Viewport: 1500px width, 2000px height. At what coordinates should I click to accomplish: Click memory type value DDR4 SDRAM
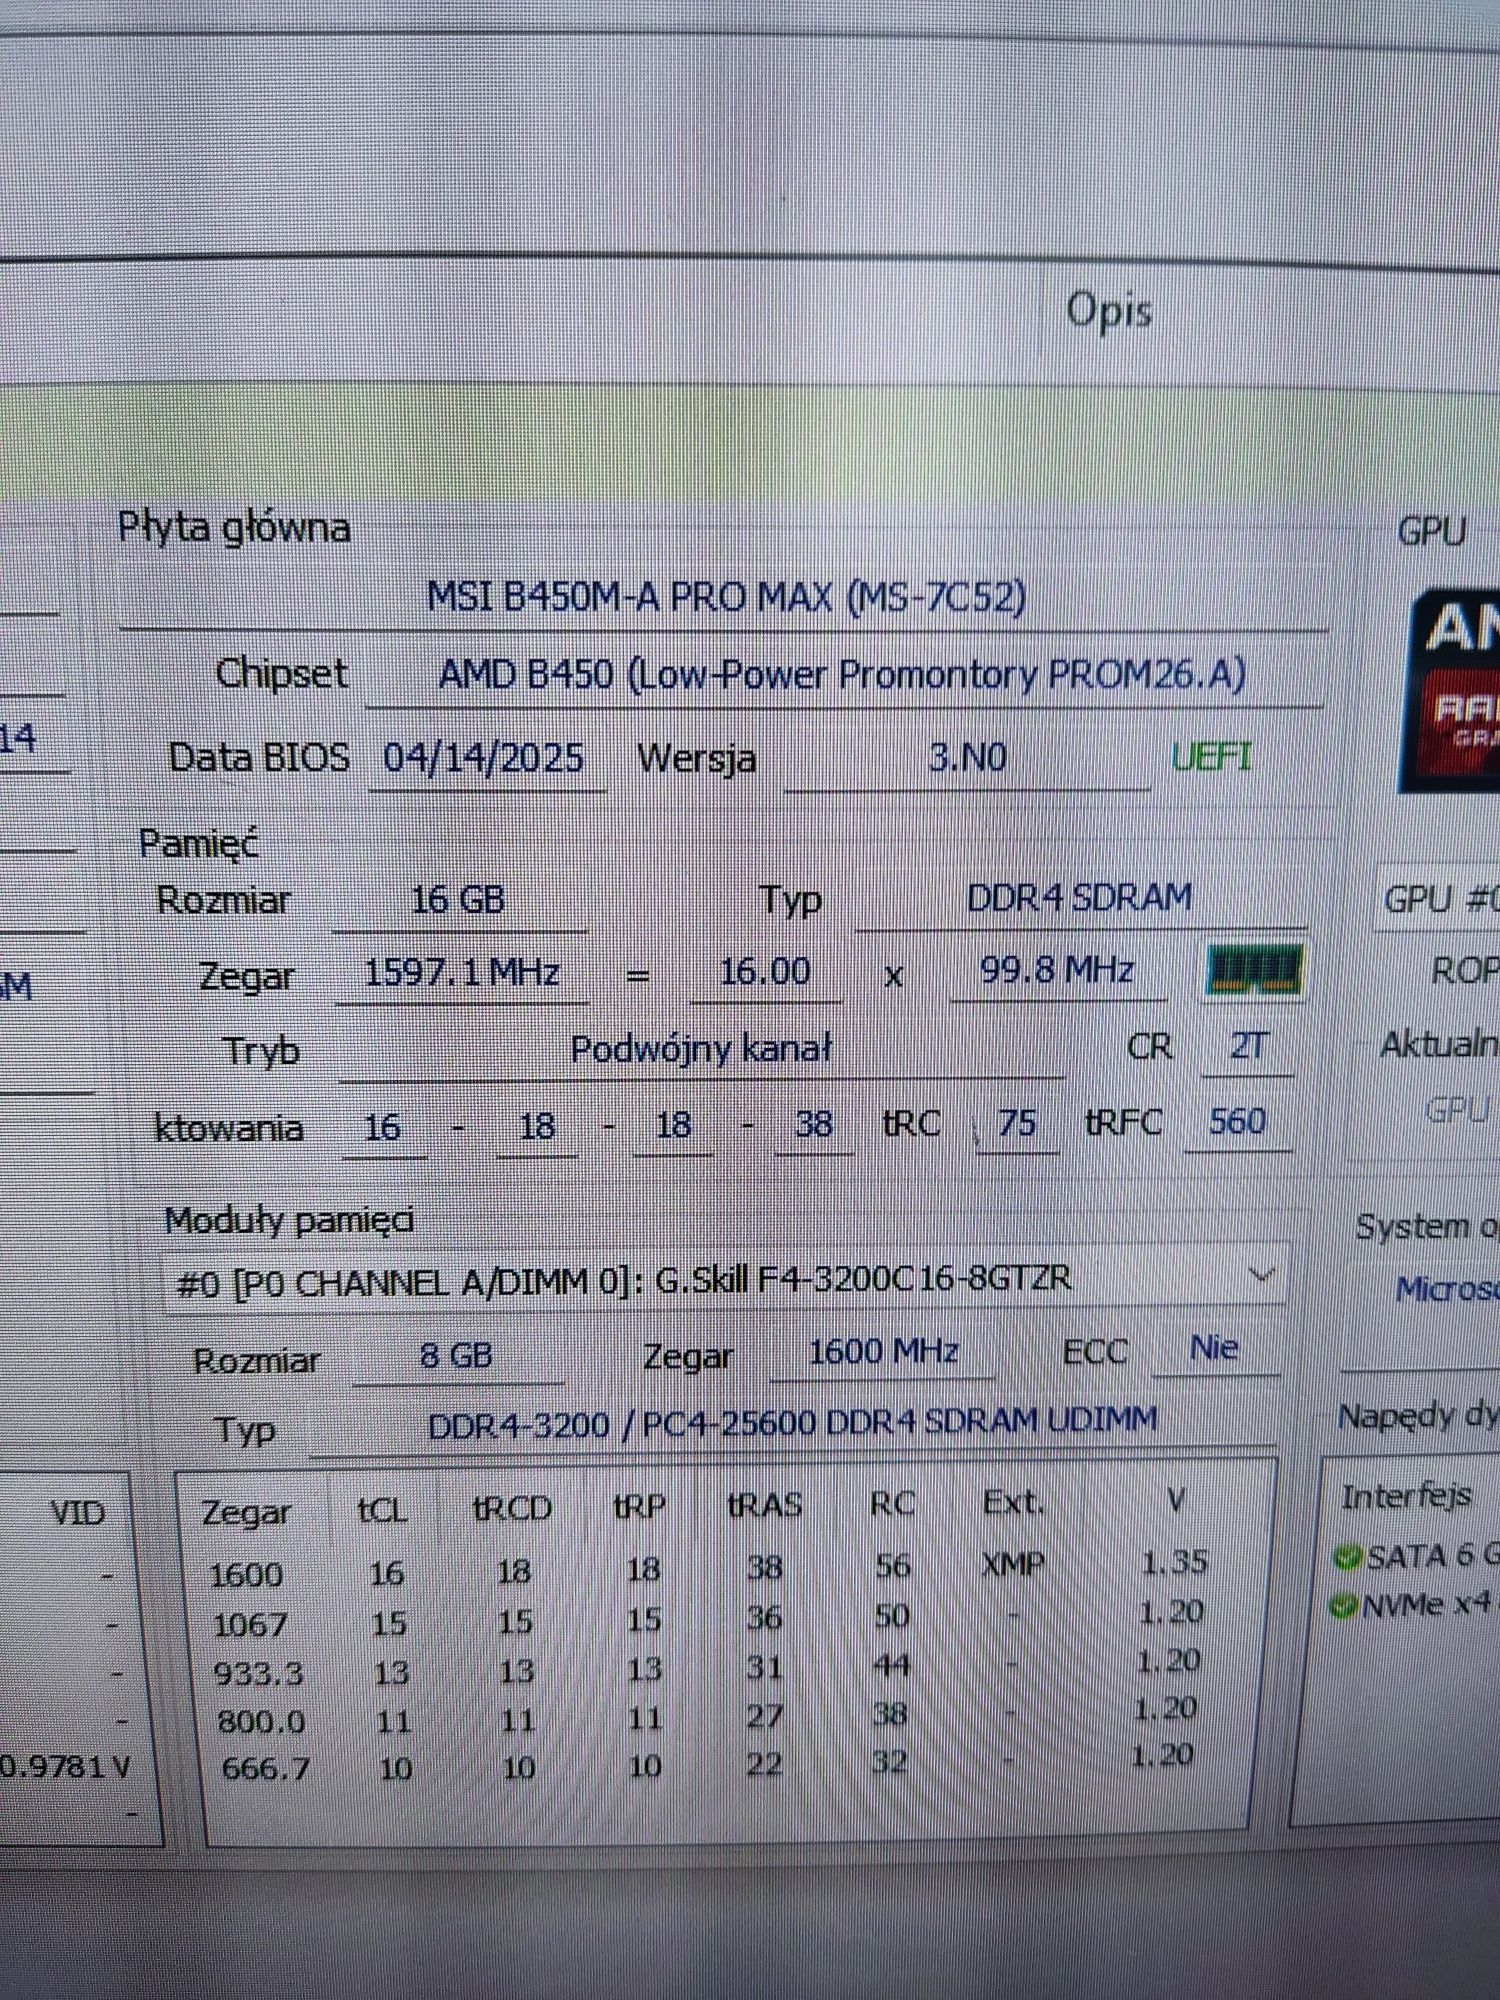(x=1079, y=897)
